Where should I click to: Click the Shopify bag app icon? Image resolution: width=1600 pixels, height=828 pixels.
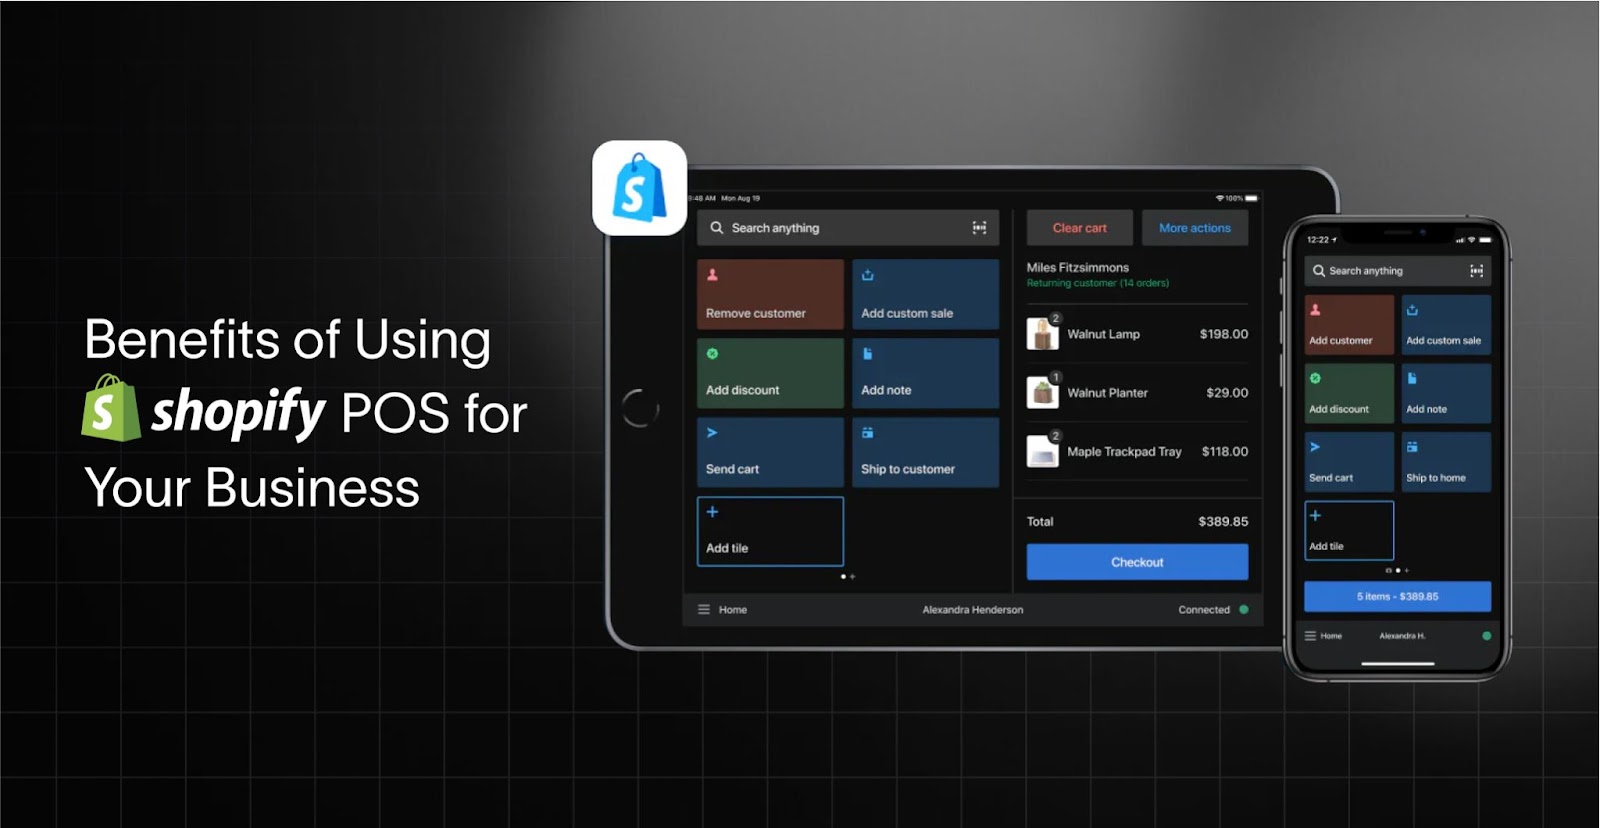639,188
